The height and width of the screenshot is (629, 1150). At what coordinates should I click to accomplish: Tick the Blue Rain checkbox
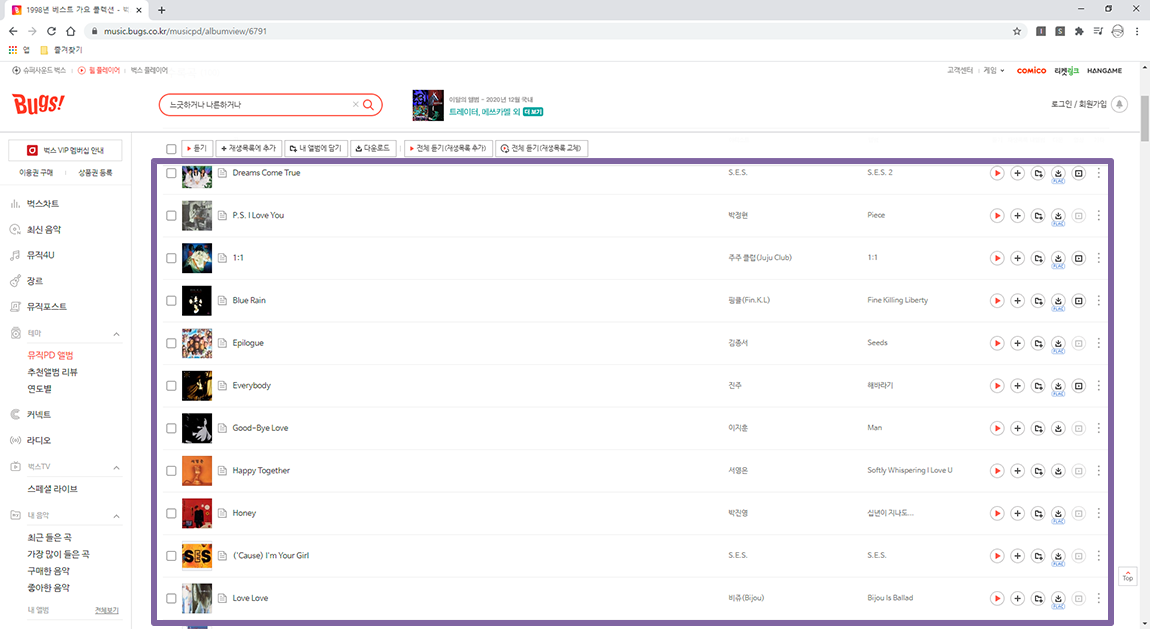click(x=171, y=301)
